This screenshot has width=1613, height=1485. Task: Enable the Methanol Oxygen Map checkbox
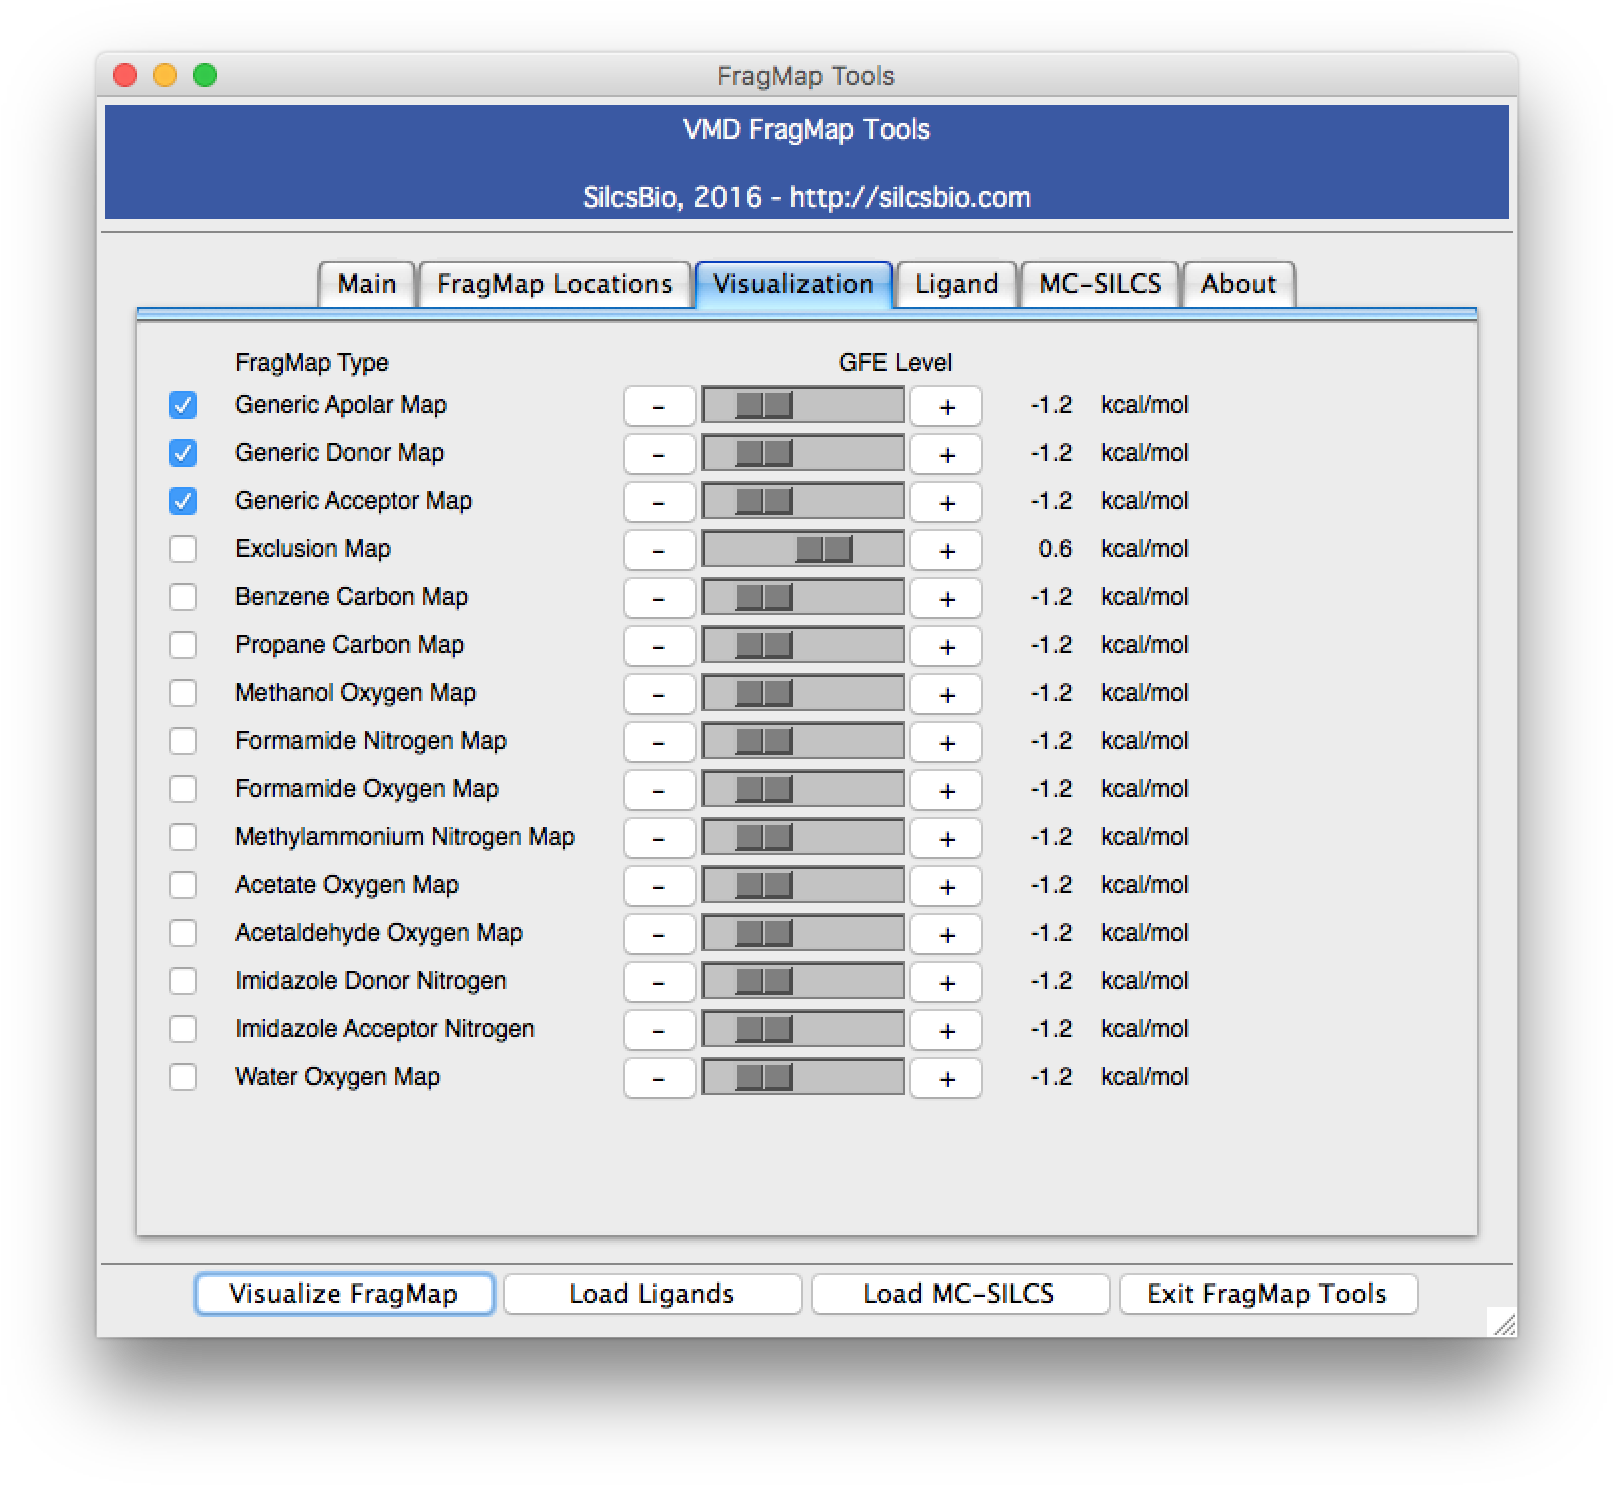(x=183, y=693)
